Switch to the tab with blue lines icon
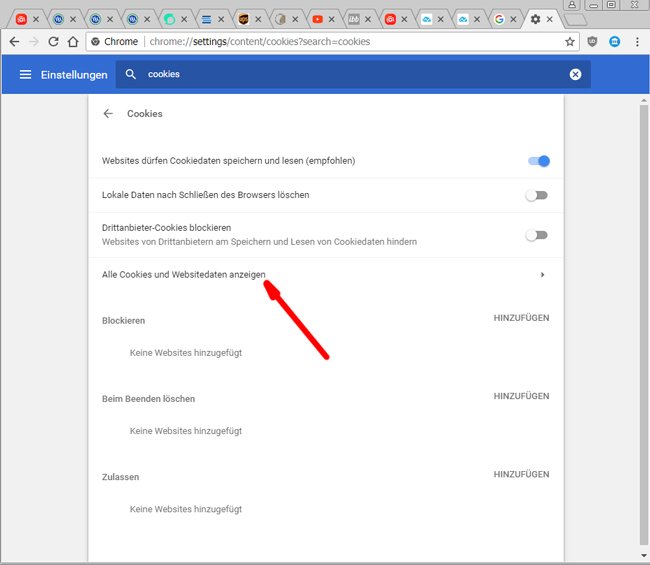 [206, 19]
